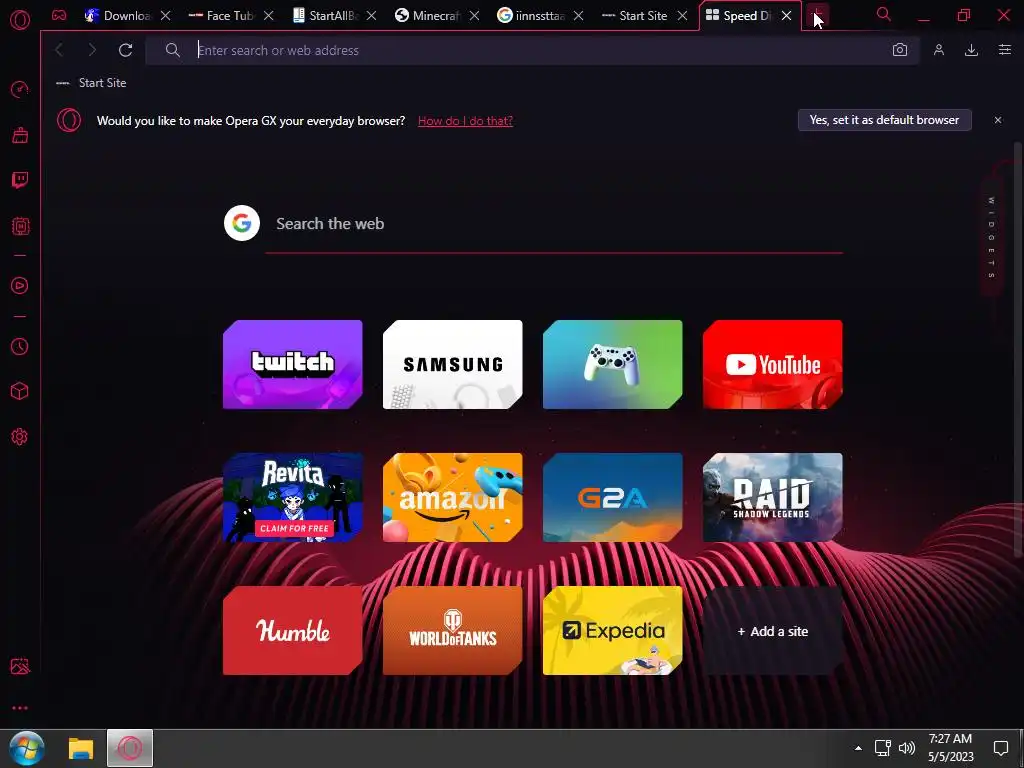Open File Explorer from taskbar
The image size is (1024, 768).
tap(81, 748)
